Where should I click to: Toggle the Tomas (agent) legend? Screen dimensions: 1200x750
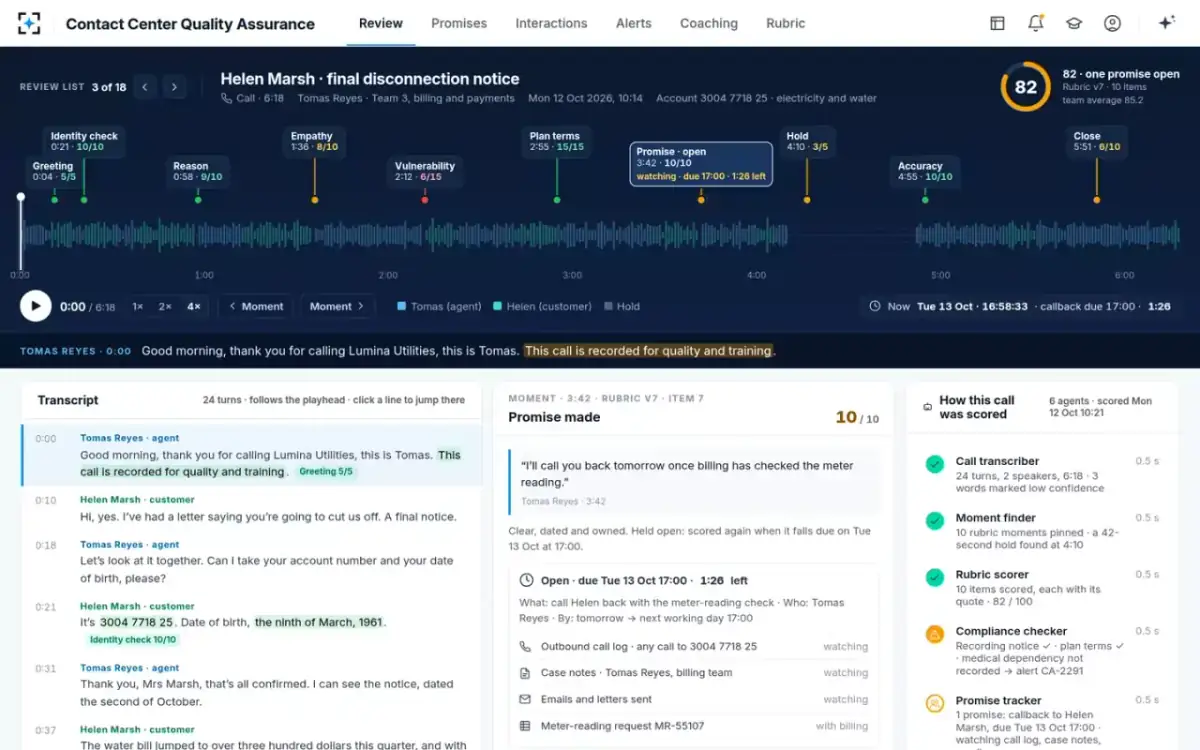point(439,306)
